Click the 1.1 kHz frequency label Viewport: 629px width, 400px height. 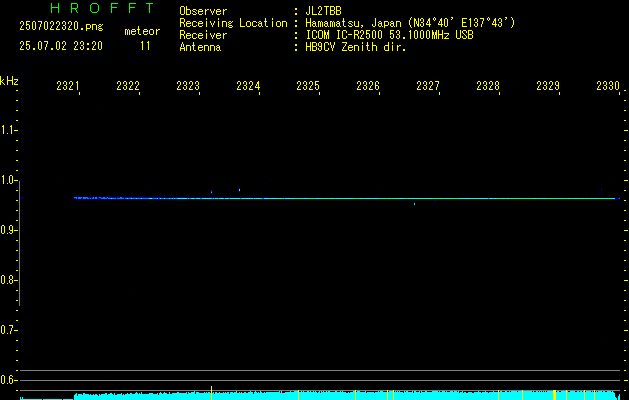[x=8, y=130]
